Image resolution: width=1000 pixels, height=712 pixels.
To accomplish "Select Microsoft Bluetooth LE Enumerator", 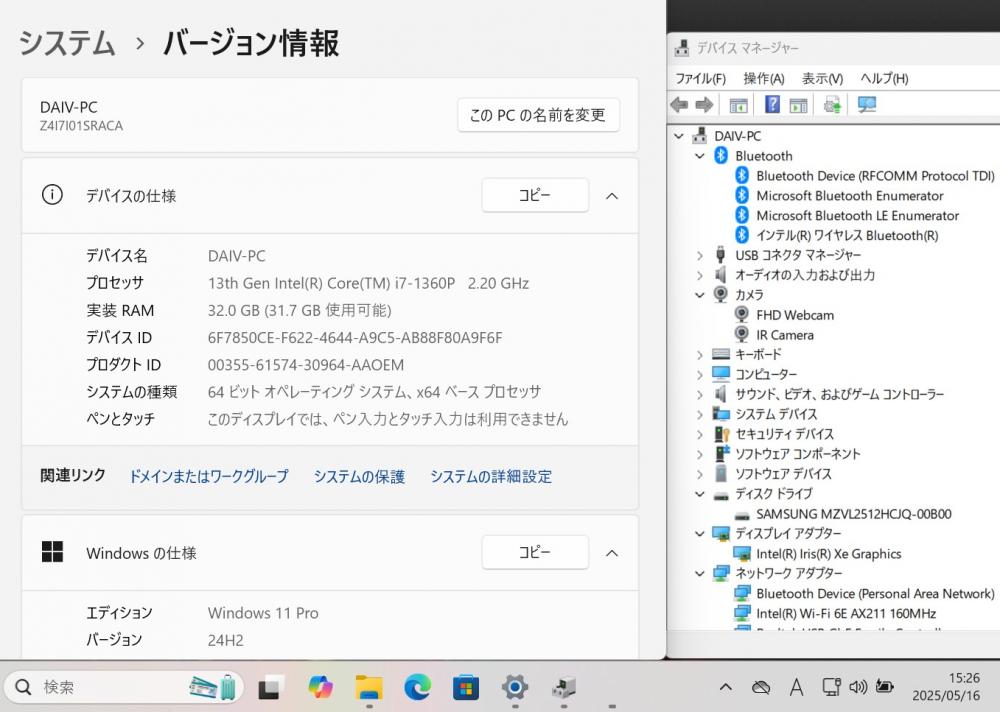I will 857,215.
